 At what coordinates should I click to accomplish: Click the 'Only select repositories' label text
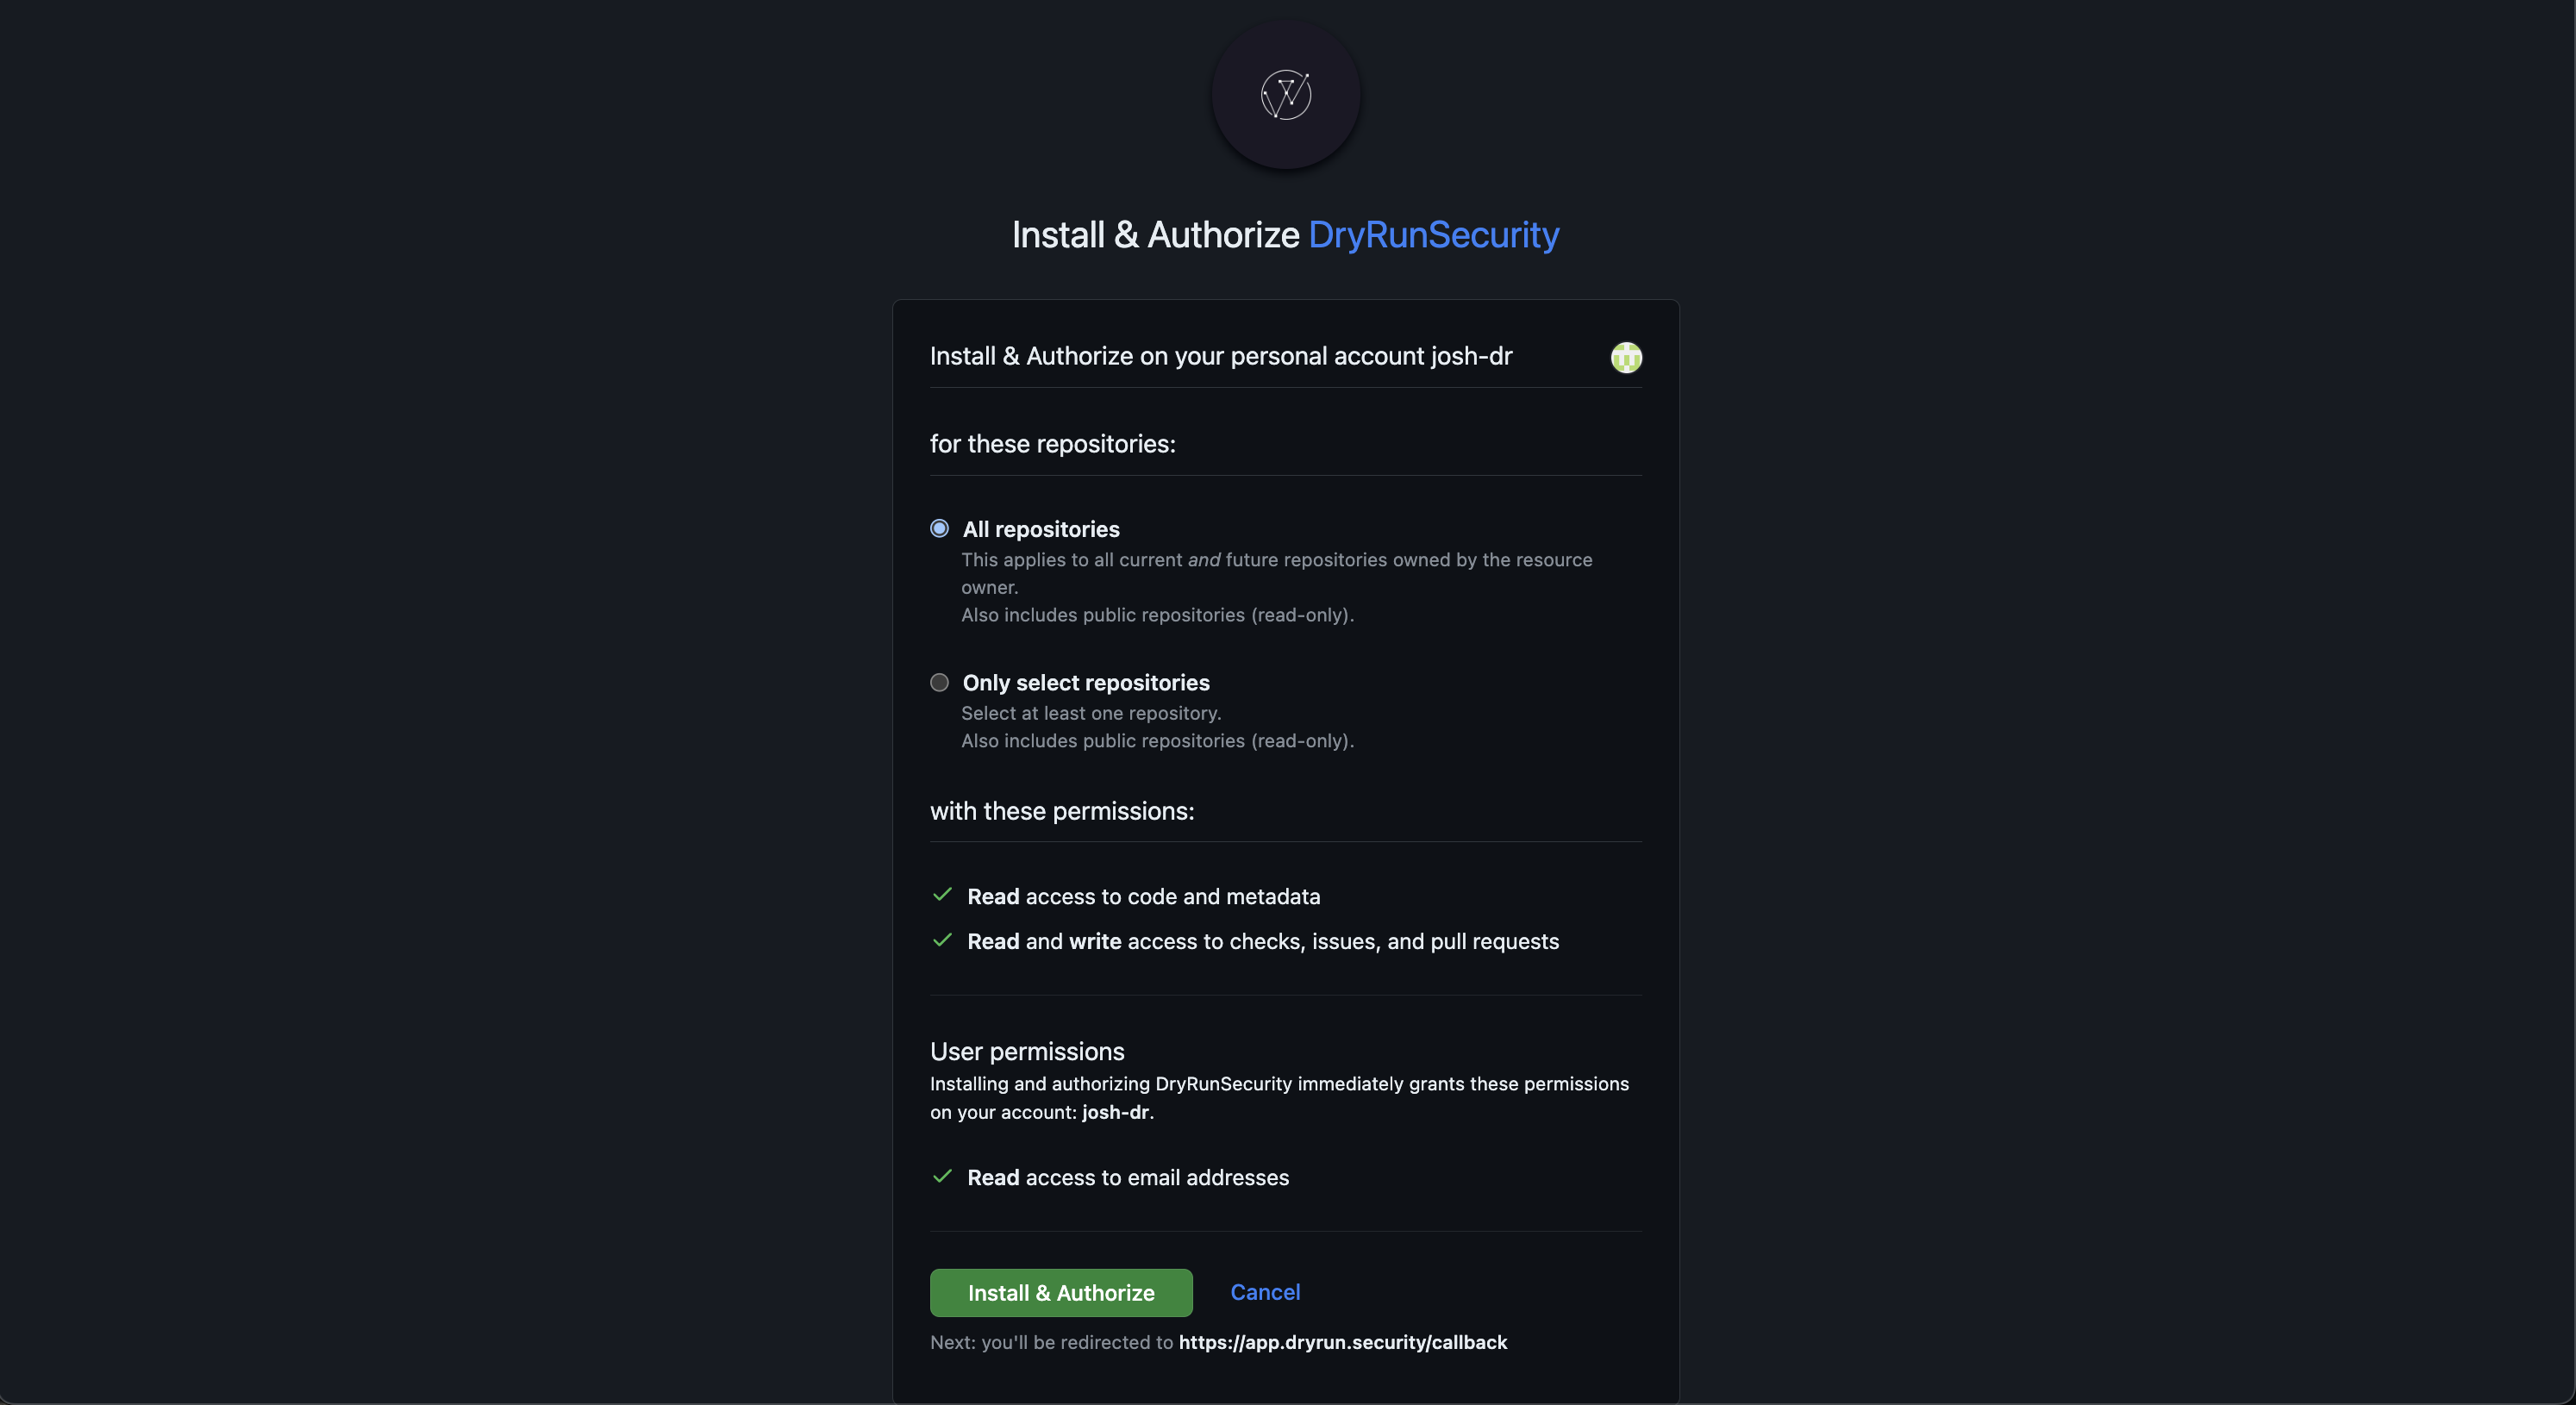[1086, 682]
